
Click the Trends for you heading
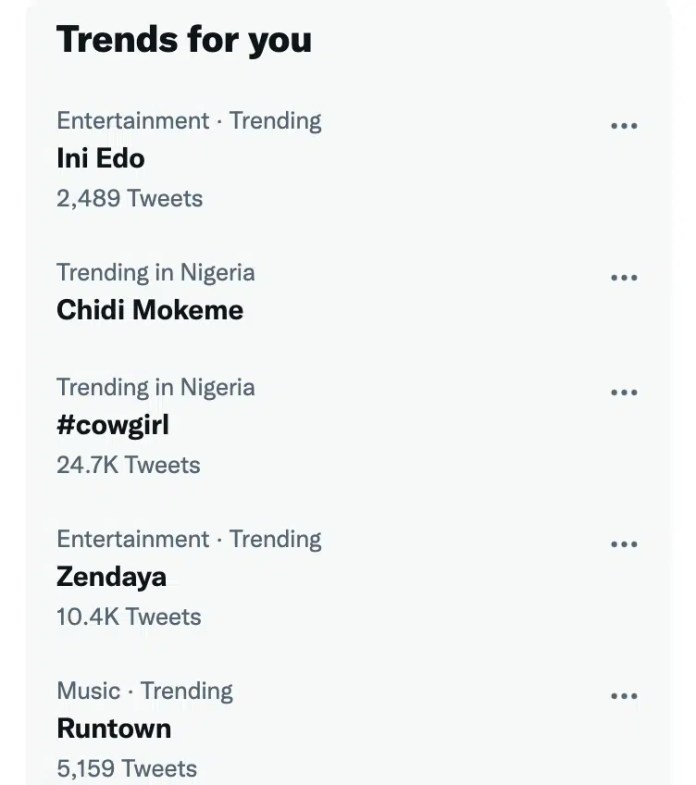[184, 39]
